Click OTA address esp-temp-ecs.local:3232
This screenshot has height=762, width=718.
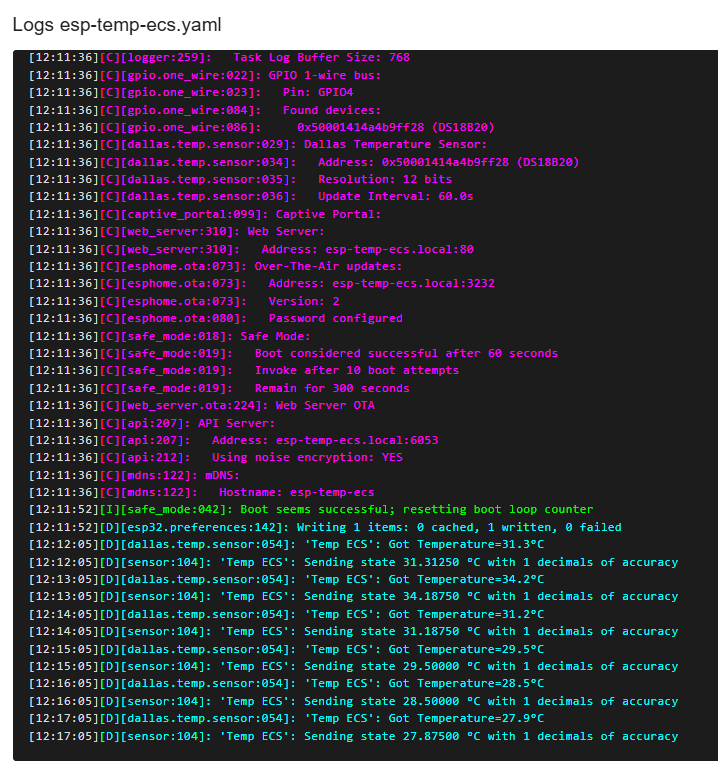[x=262, y=283]
